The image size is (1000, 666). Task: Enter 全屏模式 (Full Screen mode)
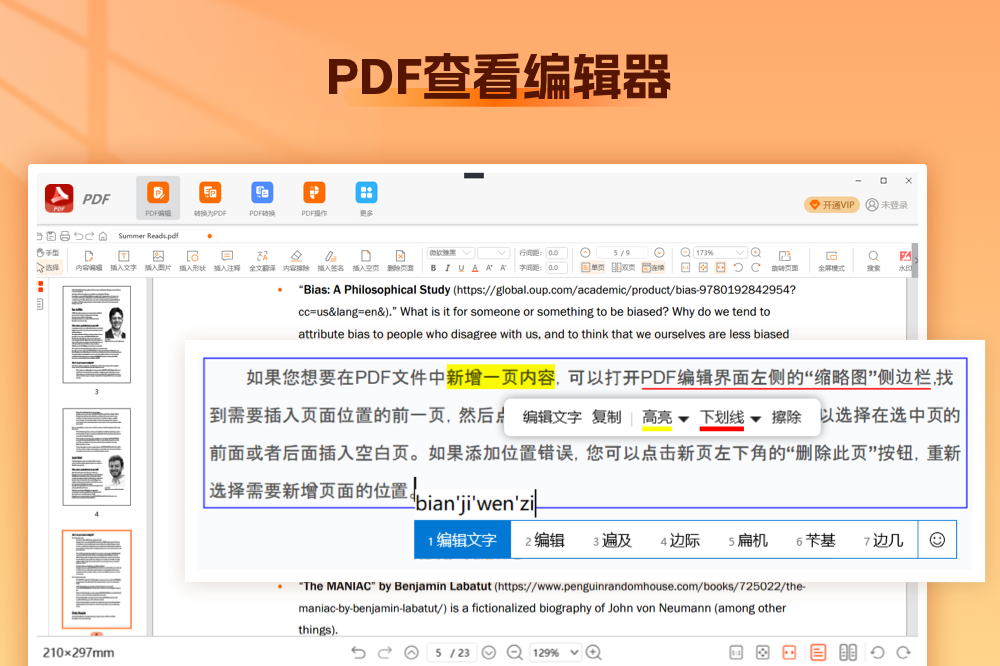[832, 259]
